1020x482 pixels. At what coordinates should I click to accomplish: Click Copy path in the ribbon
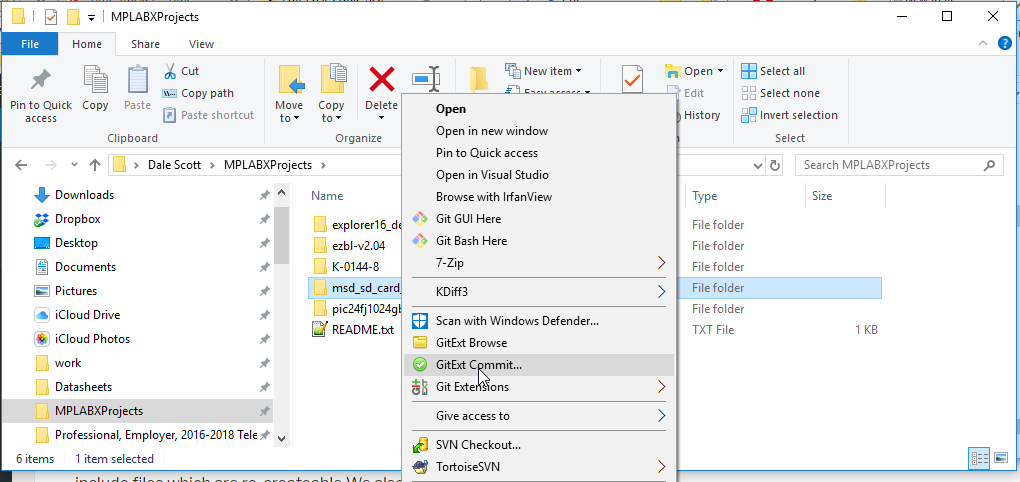[x=198, y=93]
